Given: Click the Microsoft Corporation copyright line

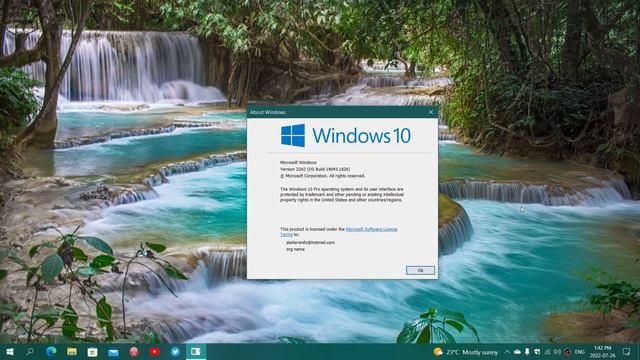Looking at the screenshot, I should point(322,176).
